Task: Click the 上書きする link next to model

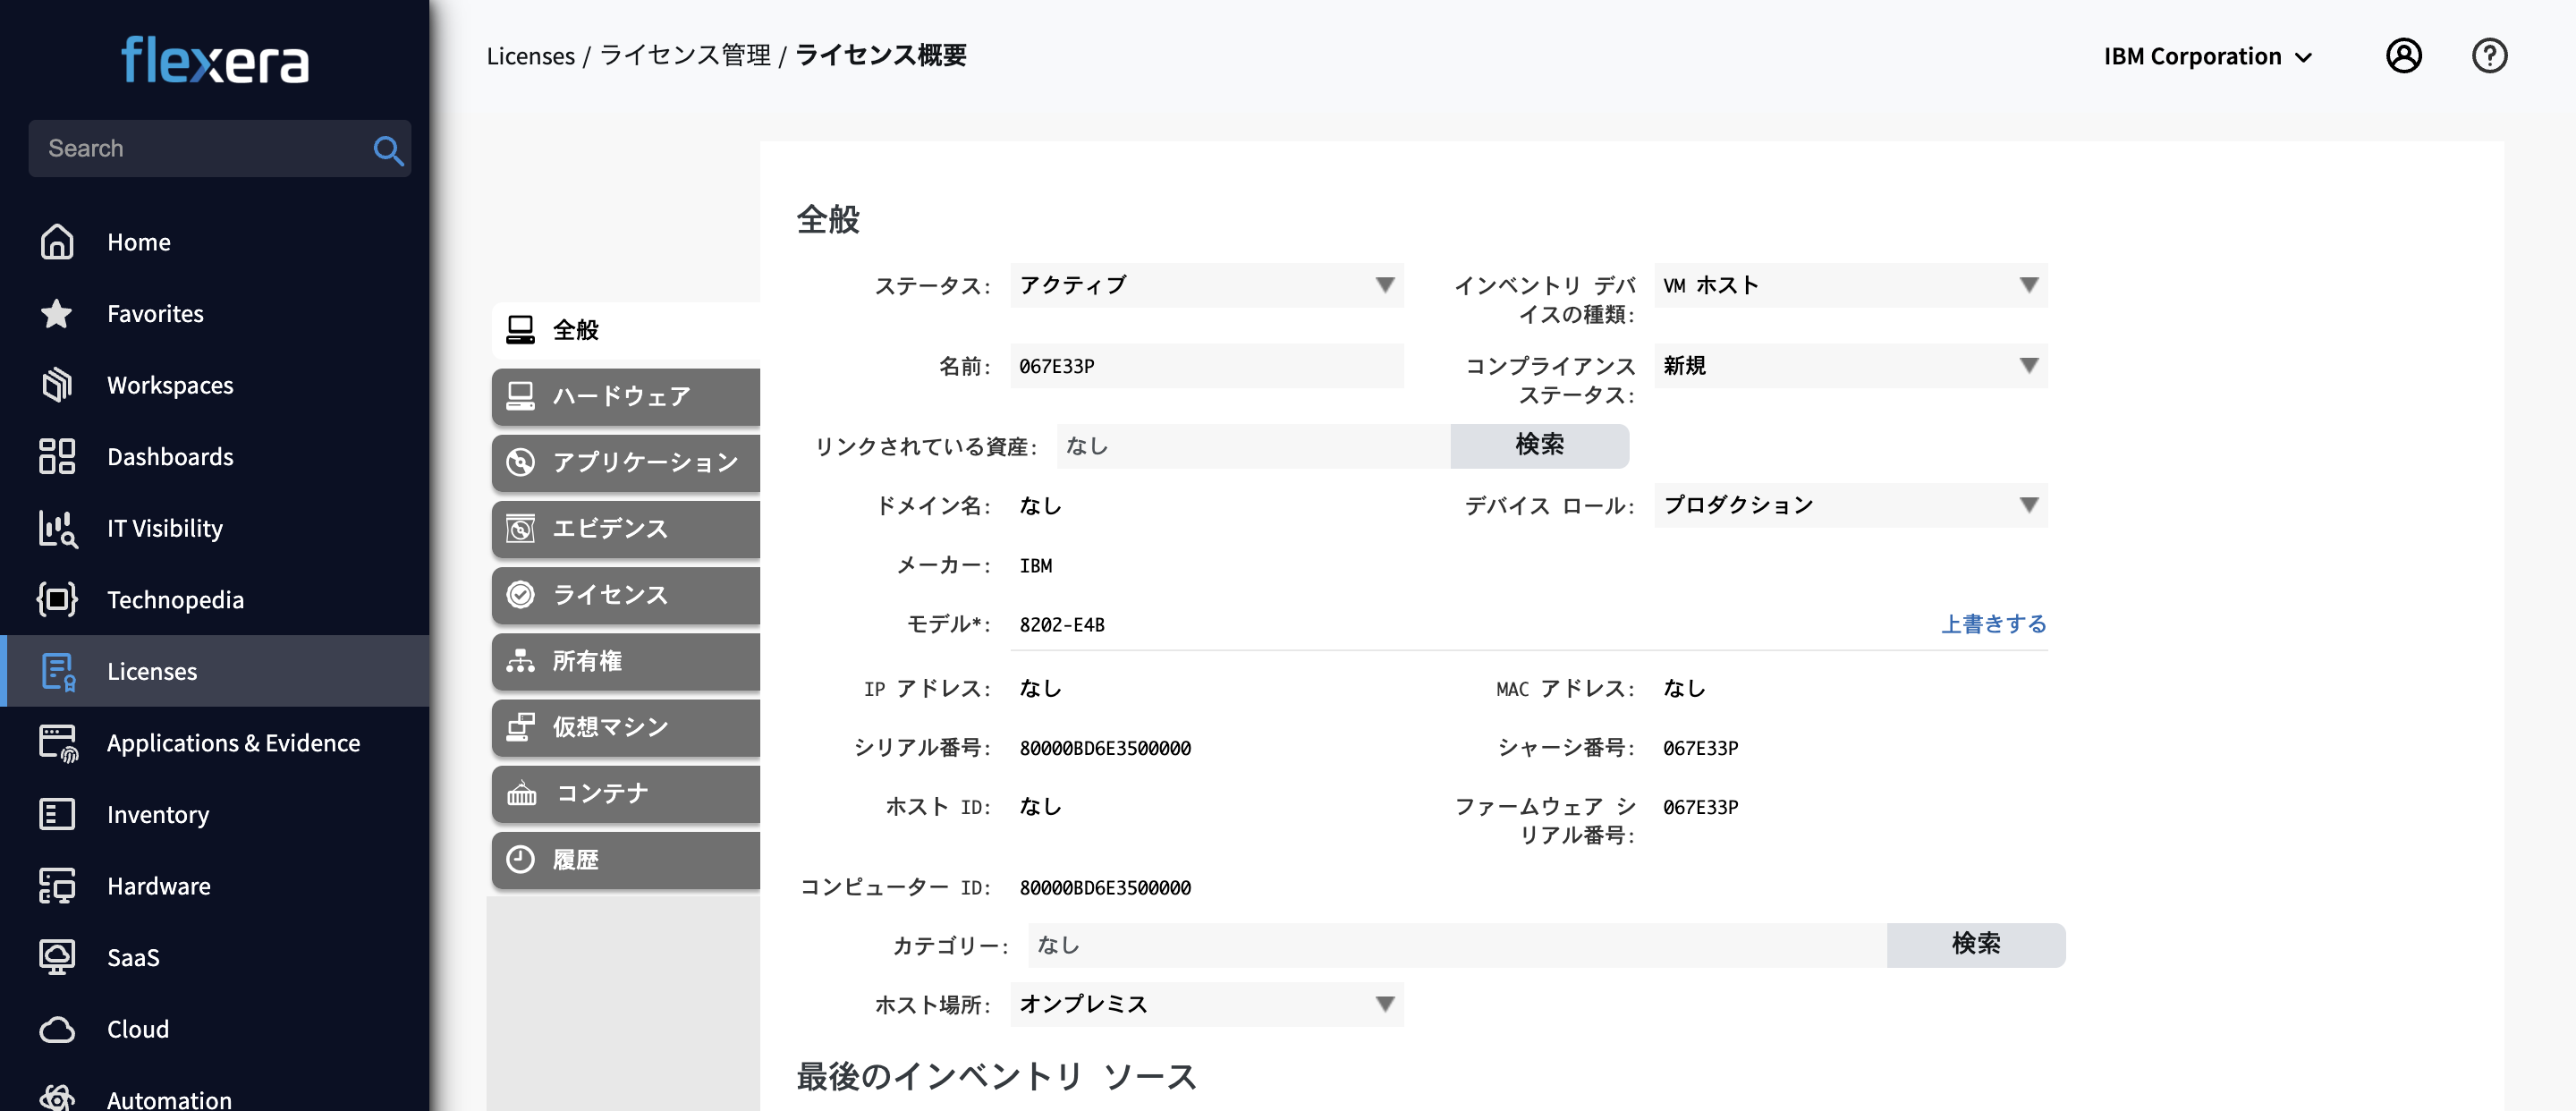Action: 1993,623
